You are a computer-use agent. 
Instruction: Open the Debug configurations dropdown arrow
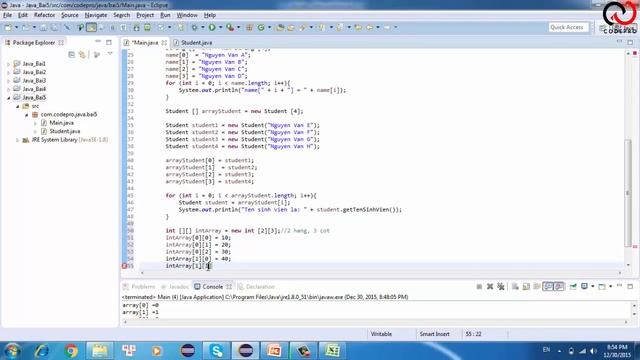point(202,27)
